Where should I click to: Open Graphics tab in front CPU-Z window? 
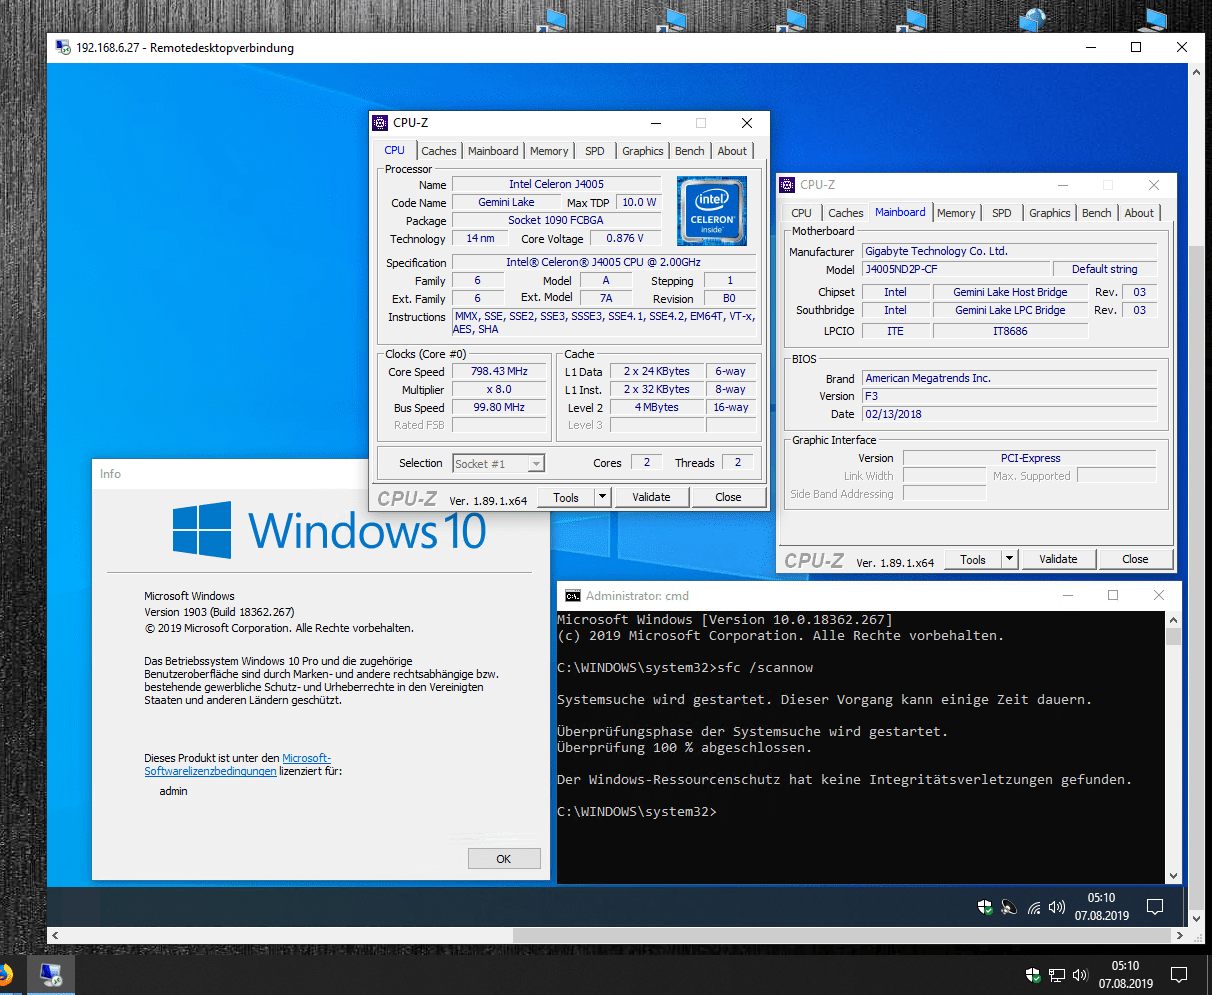[x=643, y=151]
